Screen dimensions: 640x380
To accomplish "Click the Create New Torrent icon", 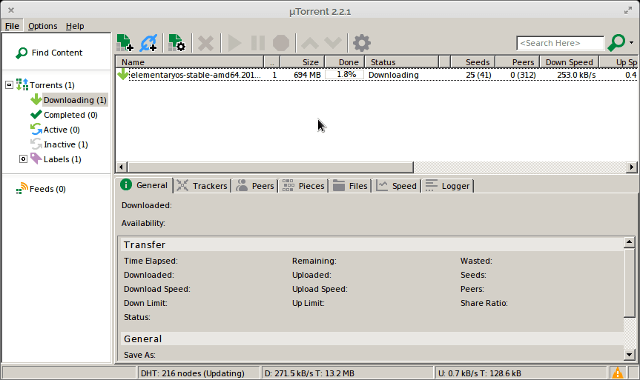I will (177, 42).
